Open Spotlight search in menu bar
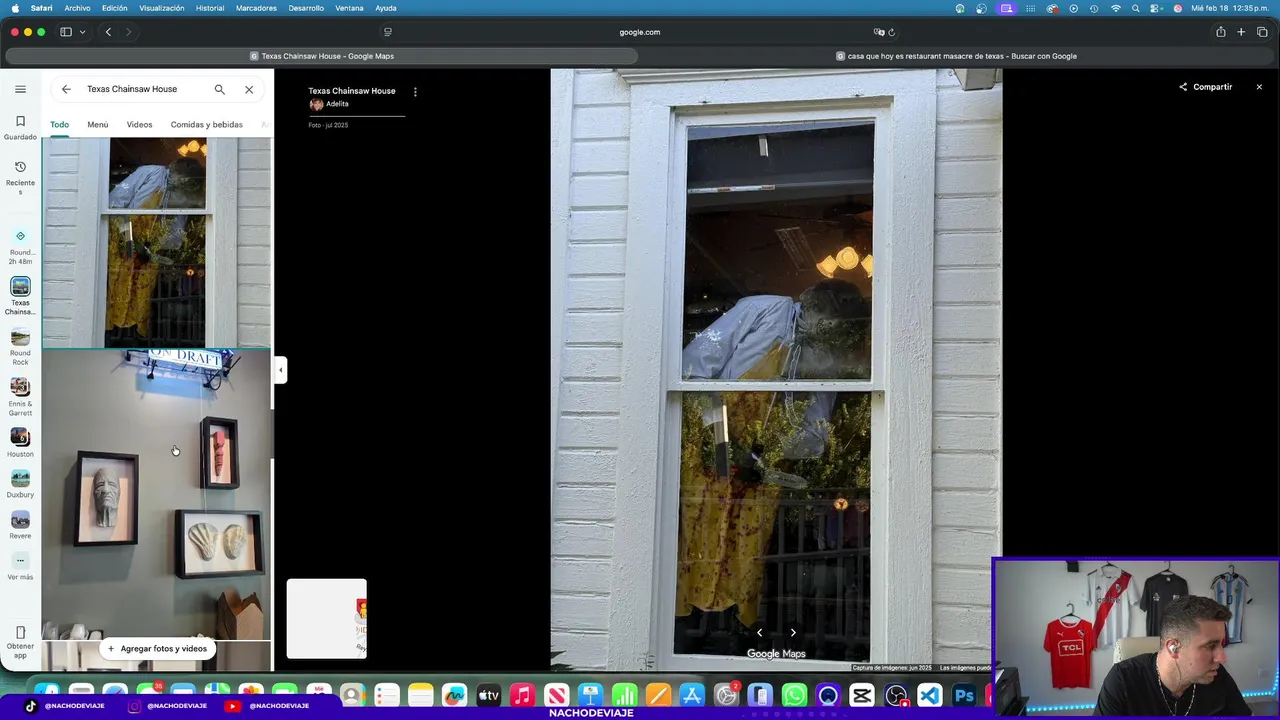The width and height of the screenshot is (1280, 720). pos(1136,8)
